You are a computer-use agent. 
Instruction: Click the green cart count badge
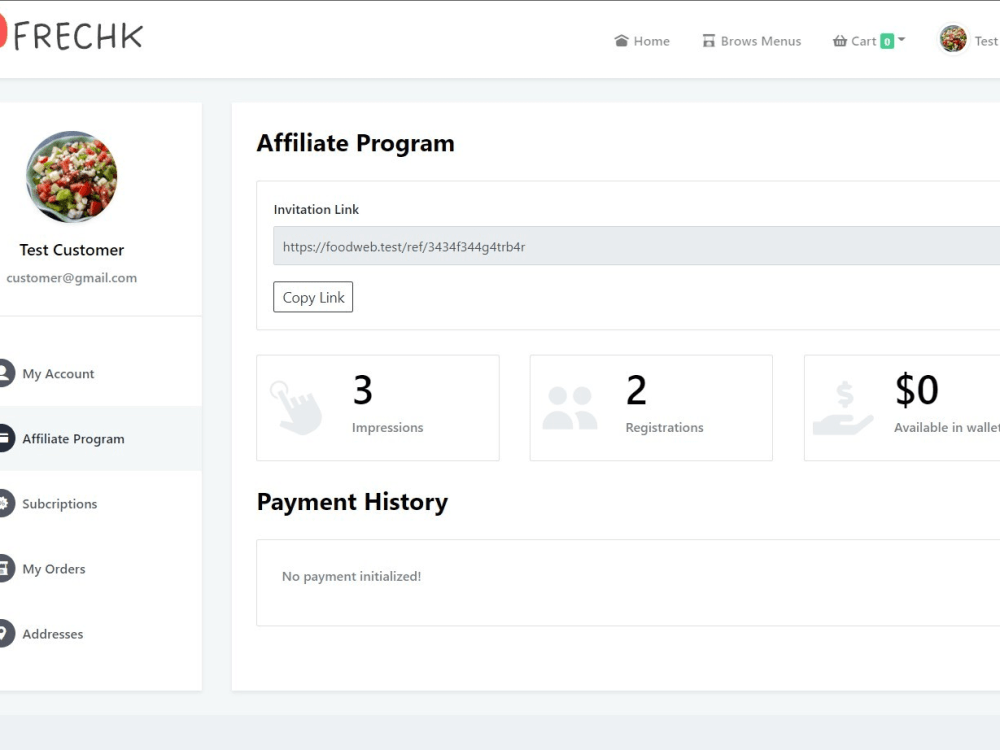[x=886, y=41]
